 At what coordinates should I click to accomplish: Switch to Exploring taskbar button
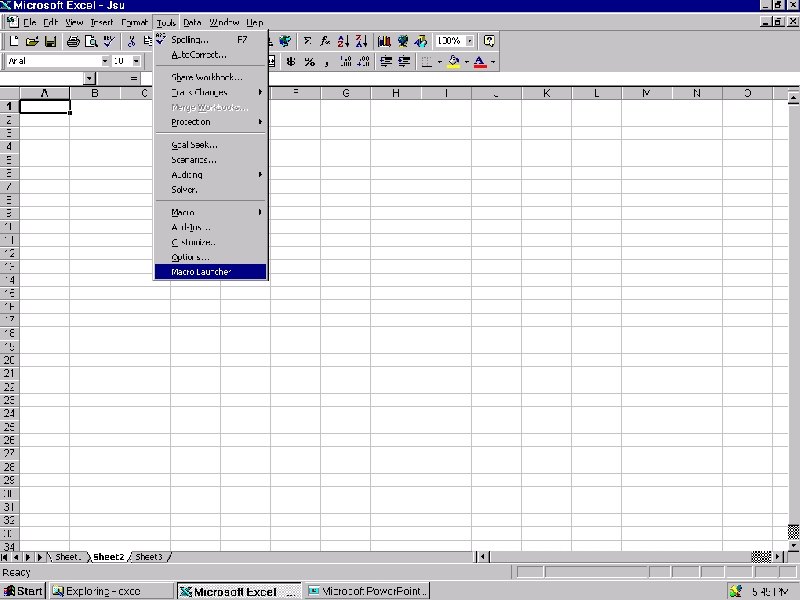click(x=112, y=591)
